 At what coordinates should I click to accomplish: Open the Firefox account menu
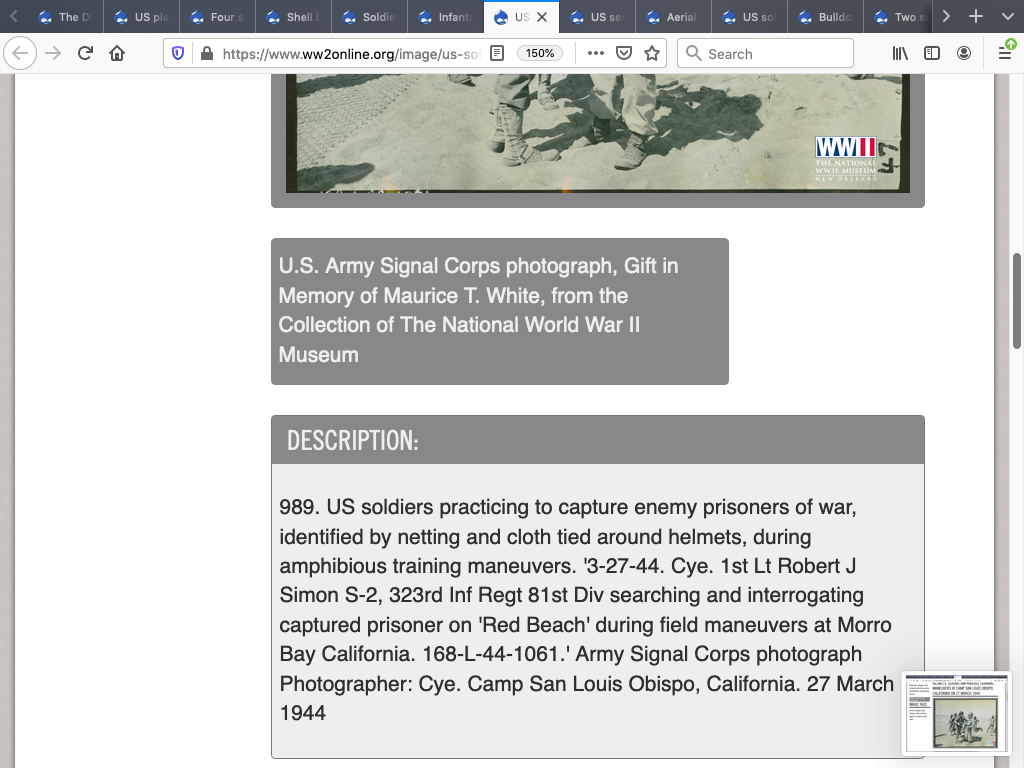click(964, 54)
